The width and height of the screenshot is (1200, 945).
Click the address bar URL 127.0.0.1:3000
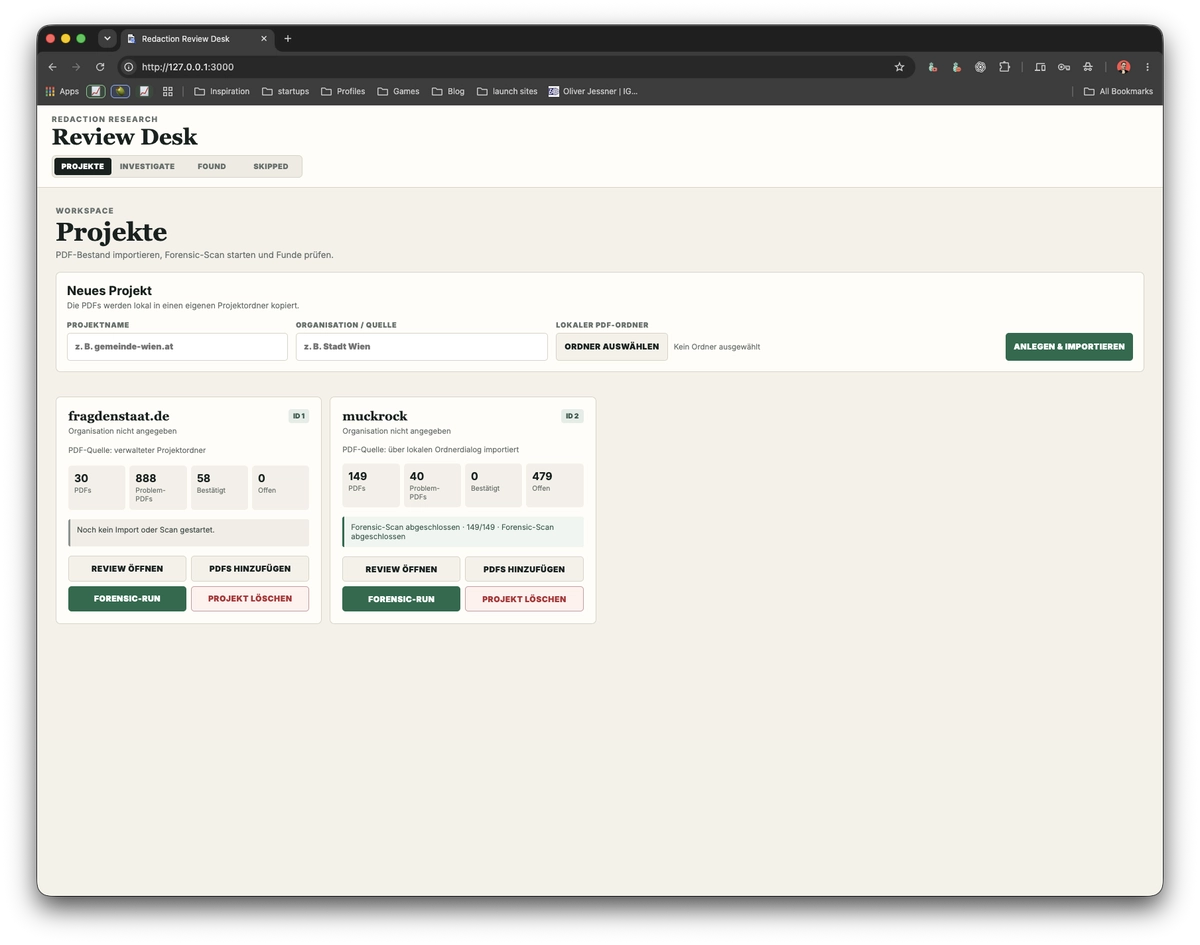tap(188, 67)
